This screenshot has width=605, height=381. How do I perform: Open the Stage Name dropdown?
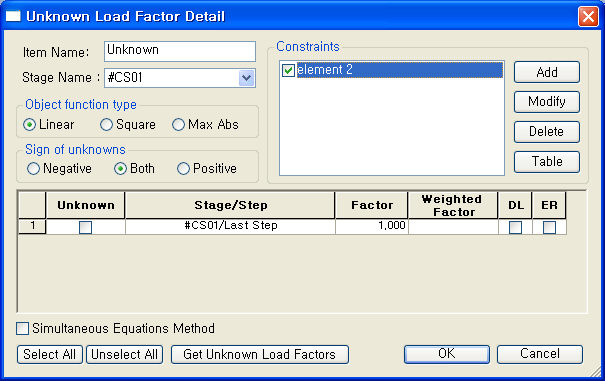point(246,78)
